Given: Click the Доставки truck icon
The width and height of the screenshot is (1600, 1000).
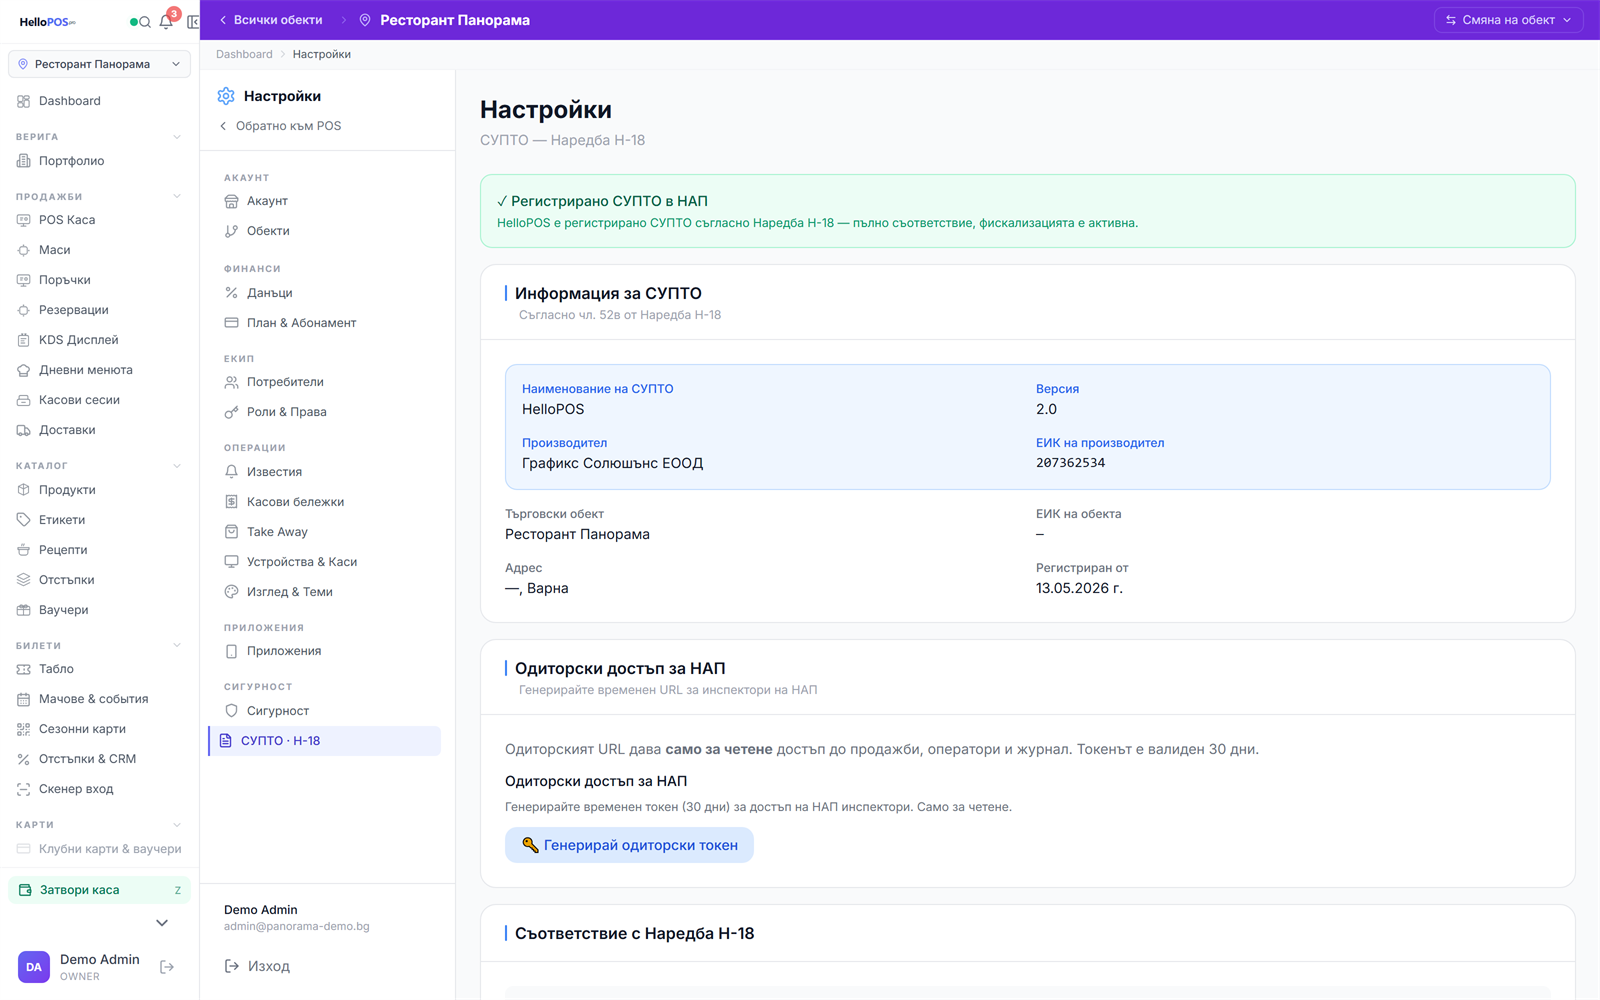Looking at the screenshot, I should (x=24, y=430).
